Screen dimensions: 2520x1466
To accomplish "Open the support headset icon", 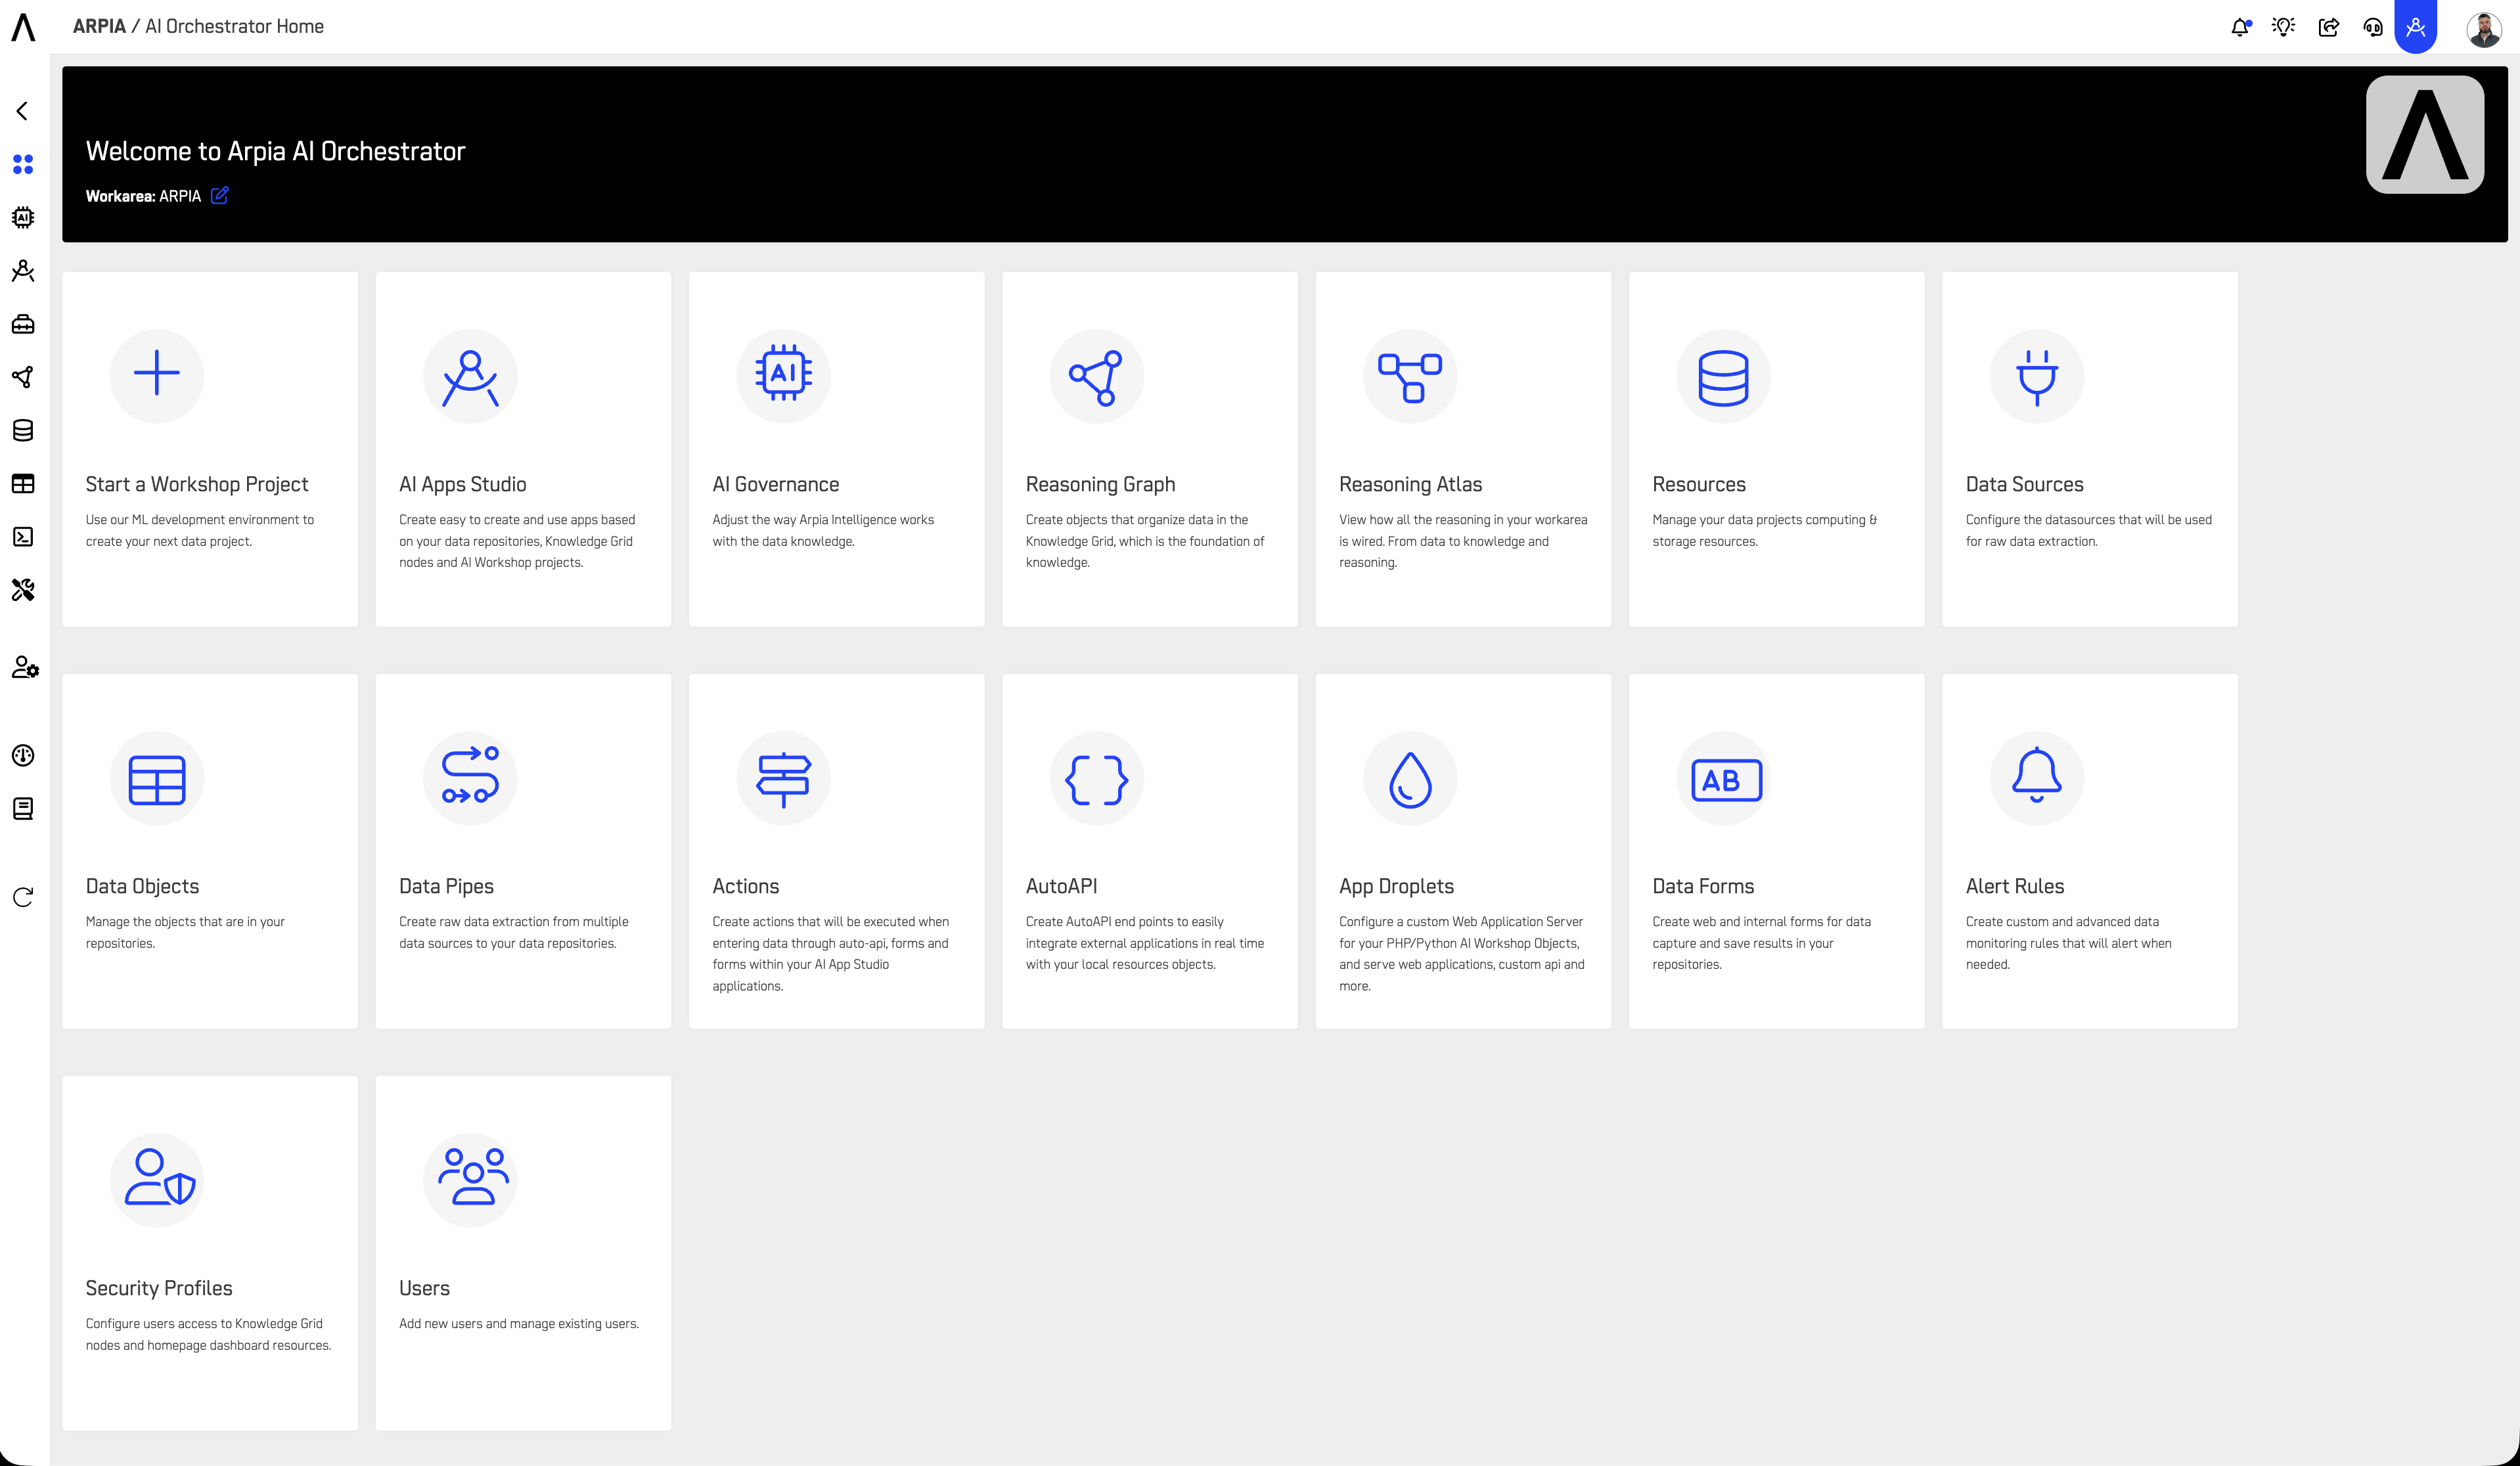I will point(2373,27).
